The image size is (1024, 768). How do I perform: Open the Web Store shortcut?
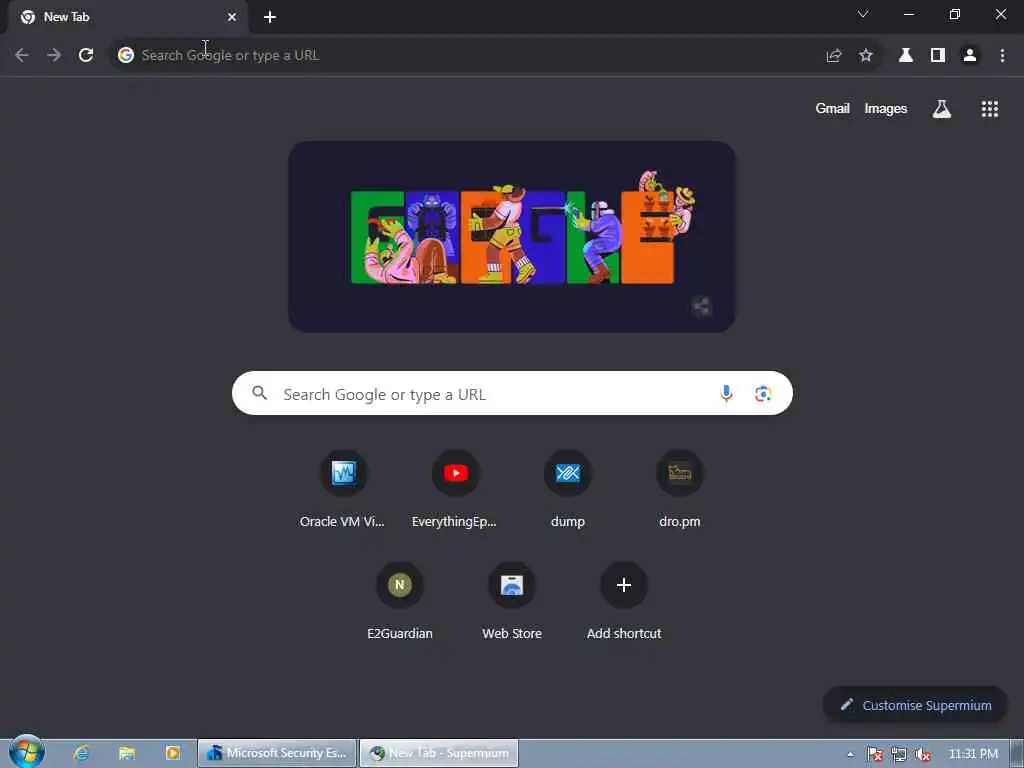coord(512,601)
